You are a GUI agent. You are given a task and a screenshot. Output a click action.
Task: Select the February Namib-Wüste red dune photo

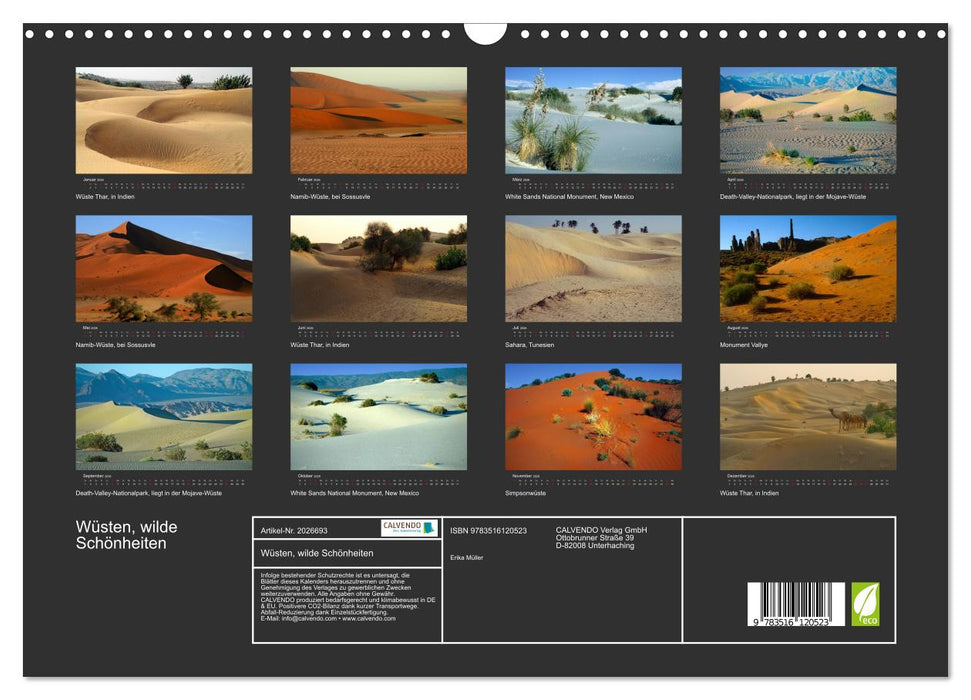378,120
